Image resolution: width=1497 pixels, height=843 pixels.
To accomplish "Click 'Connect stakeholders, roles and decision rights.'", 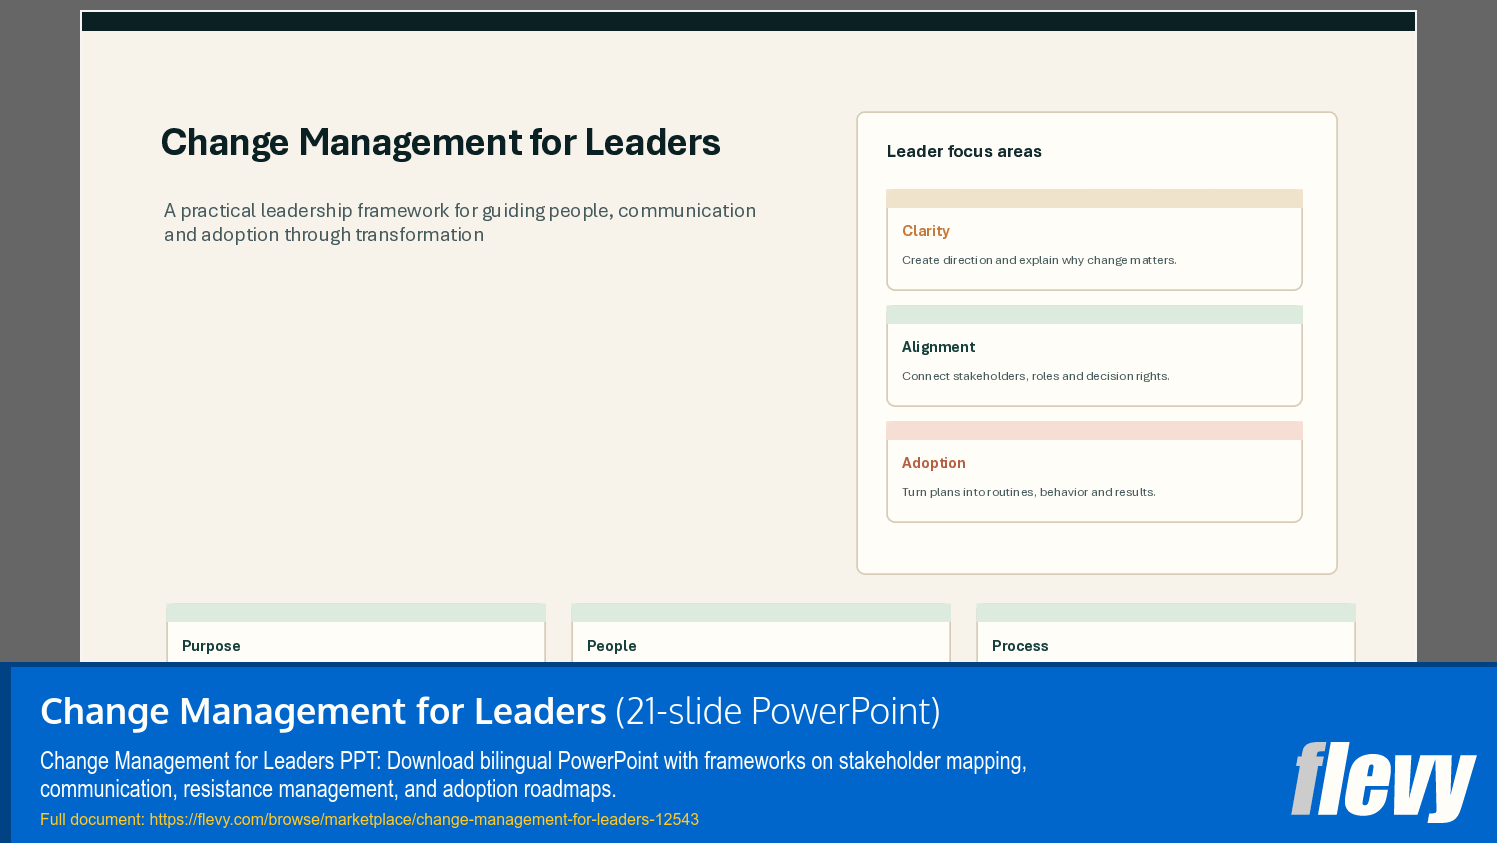I will click(1035, 376).
